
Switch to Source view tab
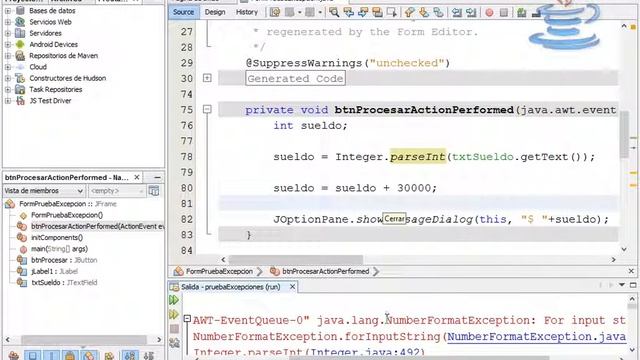[x=184, y=12]
